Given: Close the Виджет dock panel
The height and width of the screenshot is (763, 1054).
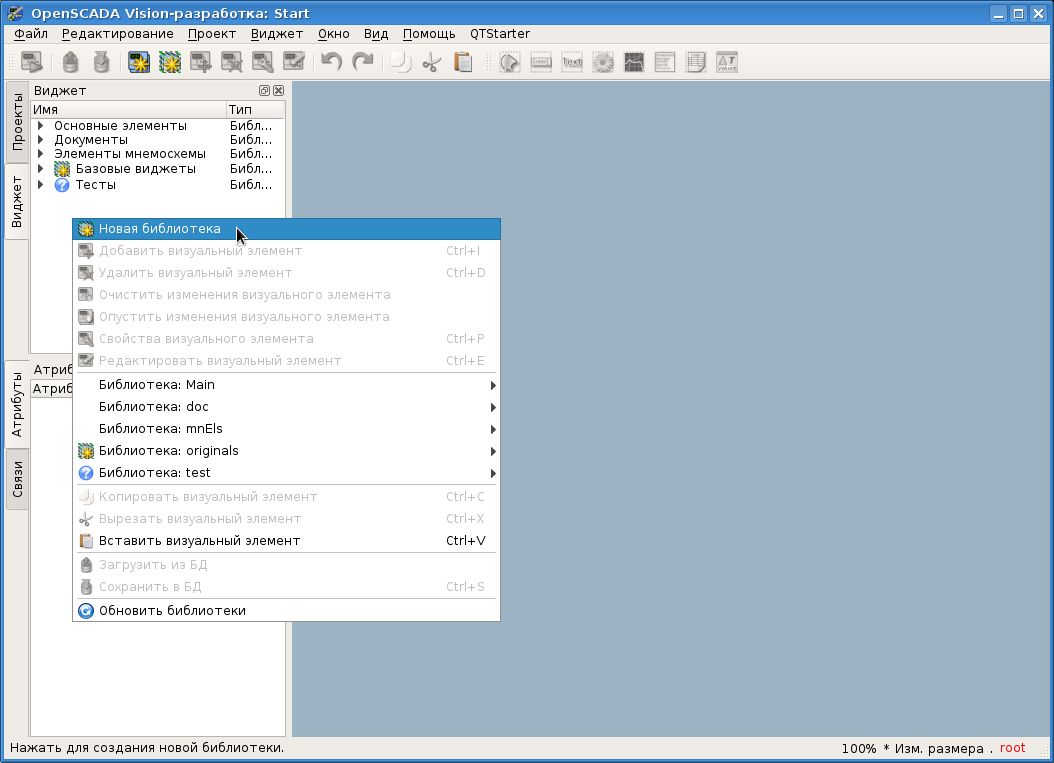Looking at the screenshot, I should [x=278, y=91].
